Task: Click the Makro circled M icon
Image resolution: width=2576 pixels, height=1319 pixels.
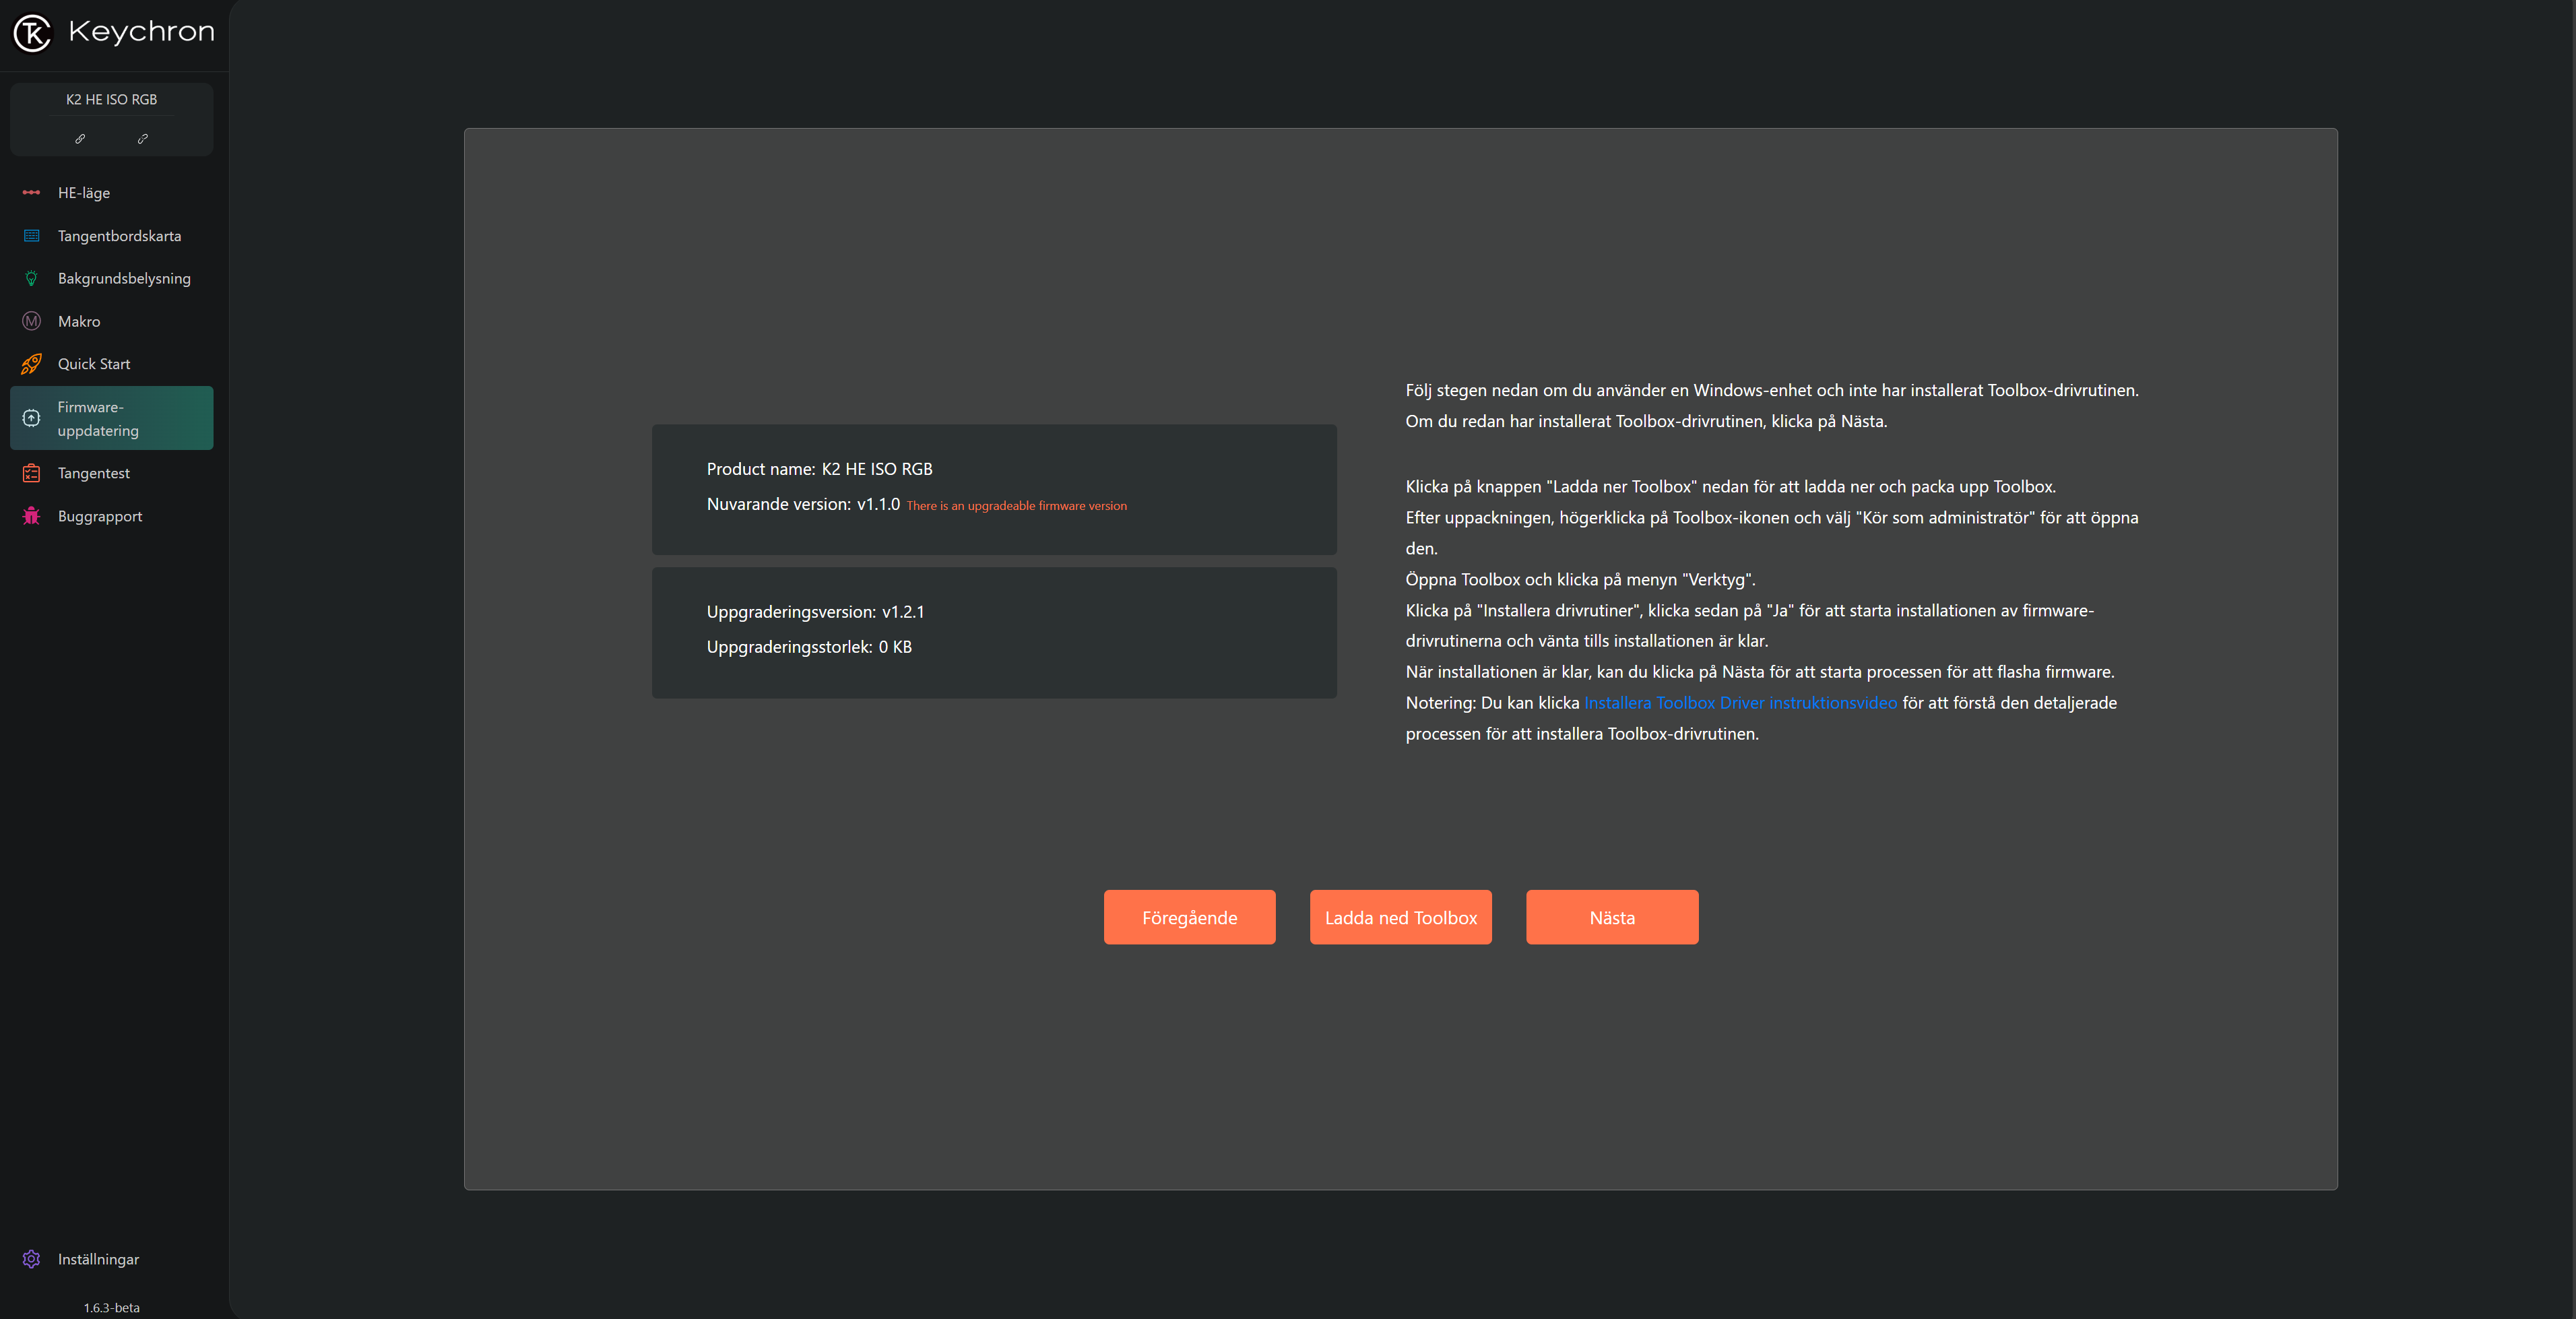Action: 31,321
